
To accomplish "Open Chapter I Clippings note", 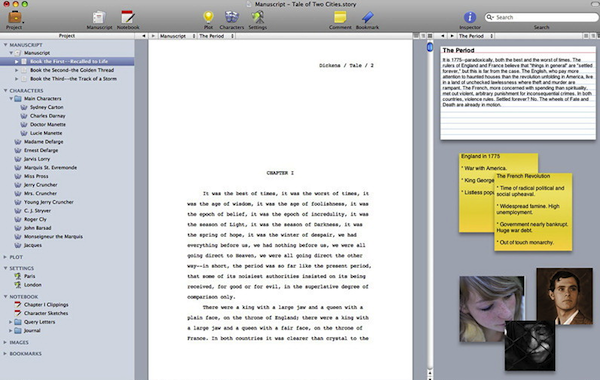I will [x=46, y=305].
